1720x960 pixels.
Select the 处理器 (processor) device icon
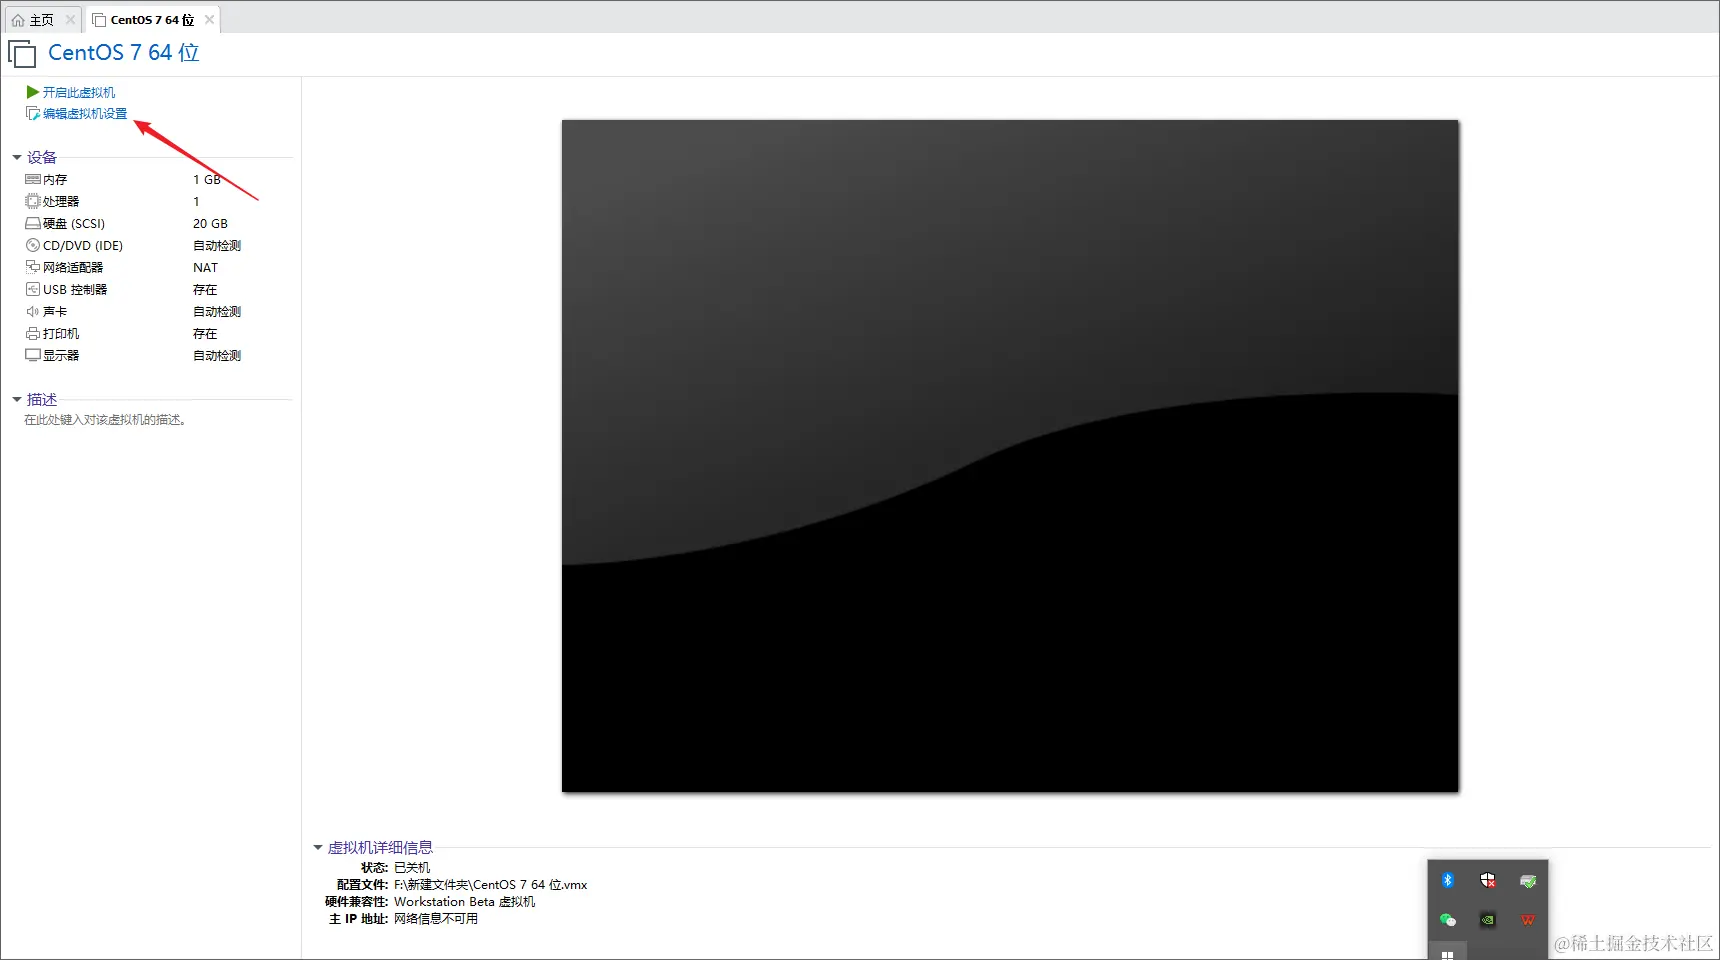(32, 201)
